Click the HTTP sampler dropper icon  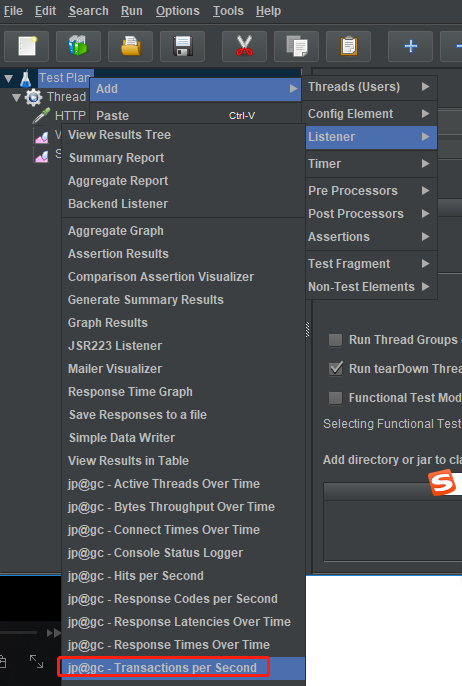pyautogui.click(x=42, y=116)
